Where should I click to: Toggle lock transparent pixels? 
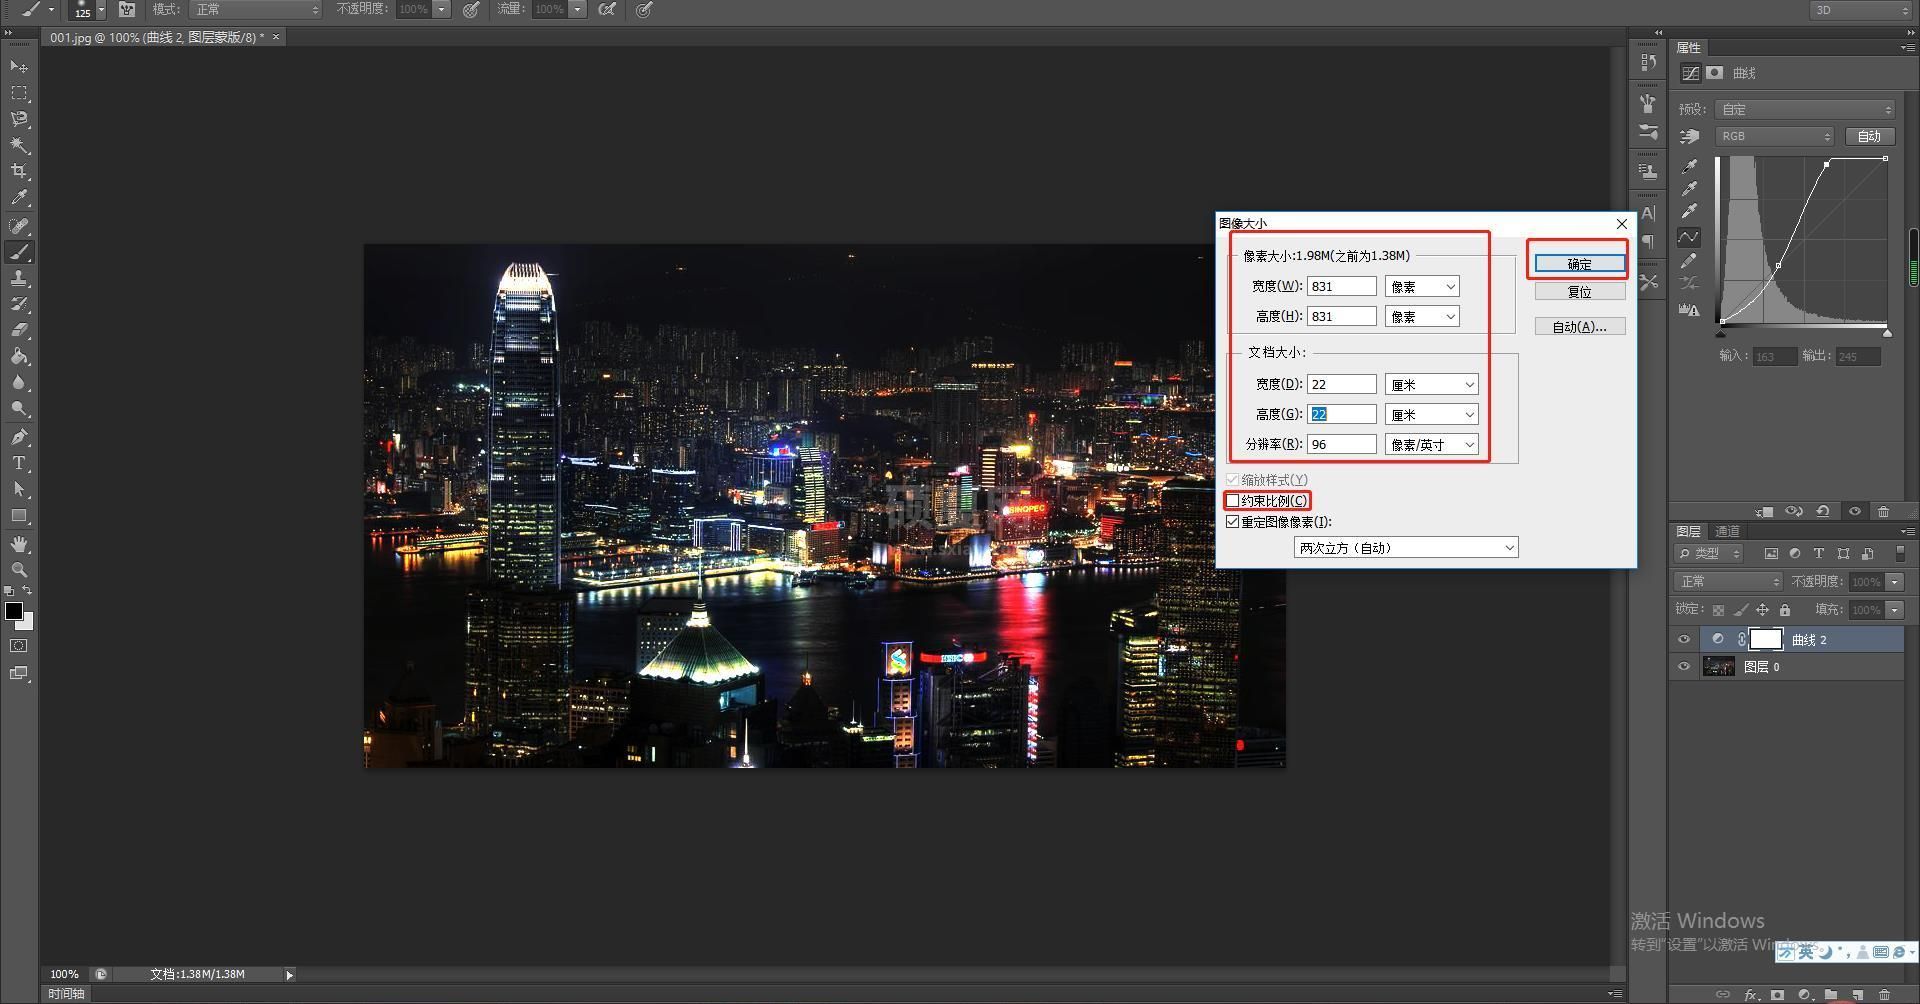1718,610
